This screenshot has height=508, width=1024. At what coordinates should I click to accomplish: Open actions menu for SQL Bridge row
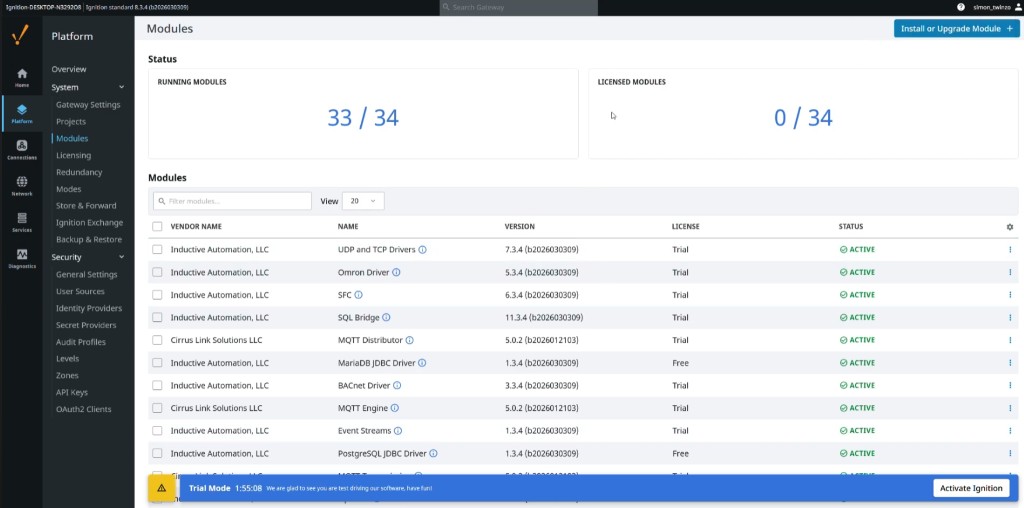(1010, 317)
